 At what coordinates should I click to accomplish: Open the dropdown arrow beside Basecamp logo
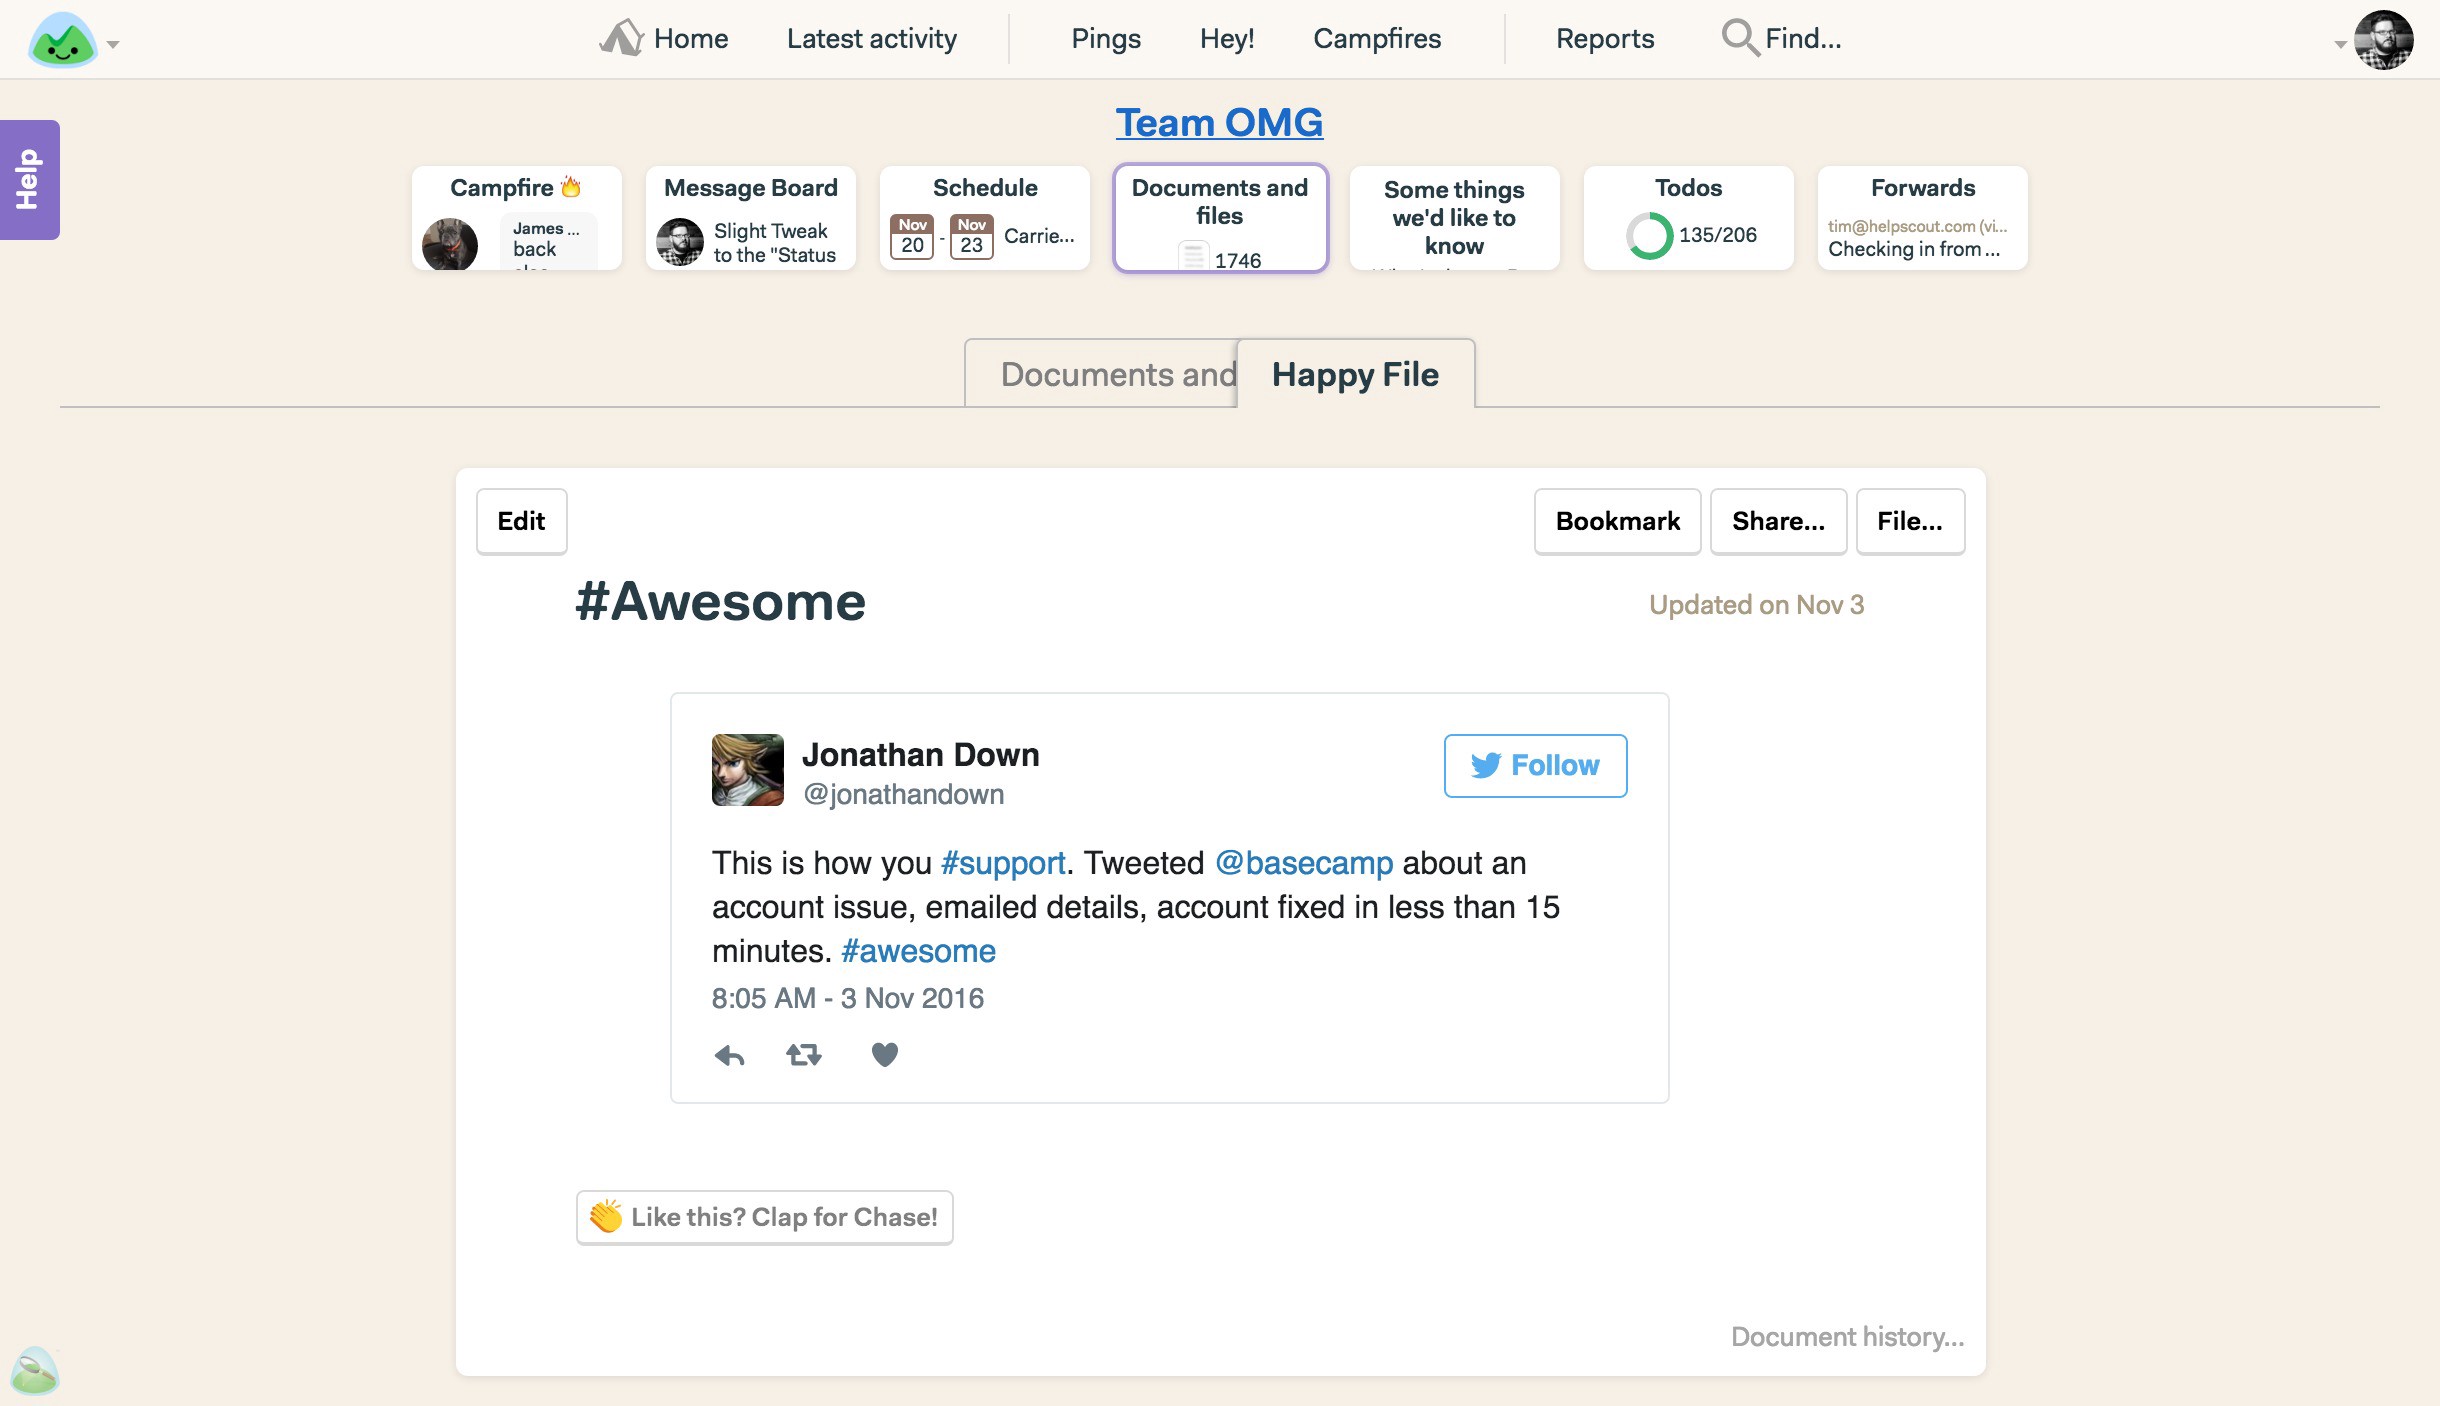[x=113, y=44]
